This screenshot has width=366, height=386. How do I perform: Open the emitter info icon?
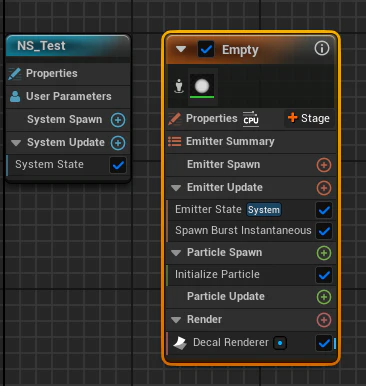[322, 49]
